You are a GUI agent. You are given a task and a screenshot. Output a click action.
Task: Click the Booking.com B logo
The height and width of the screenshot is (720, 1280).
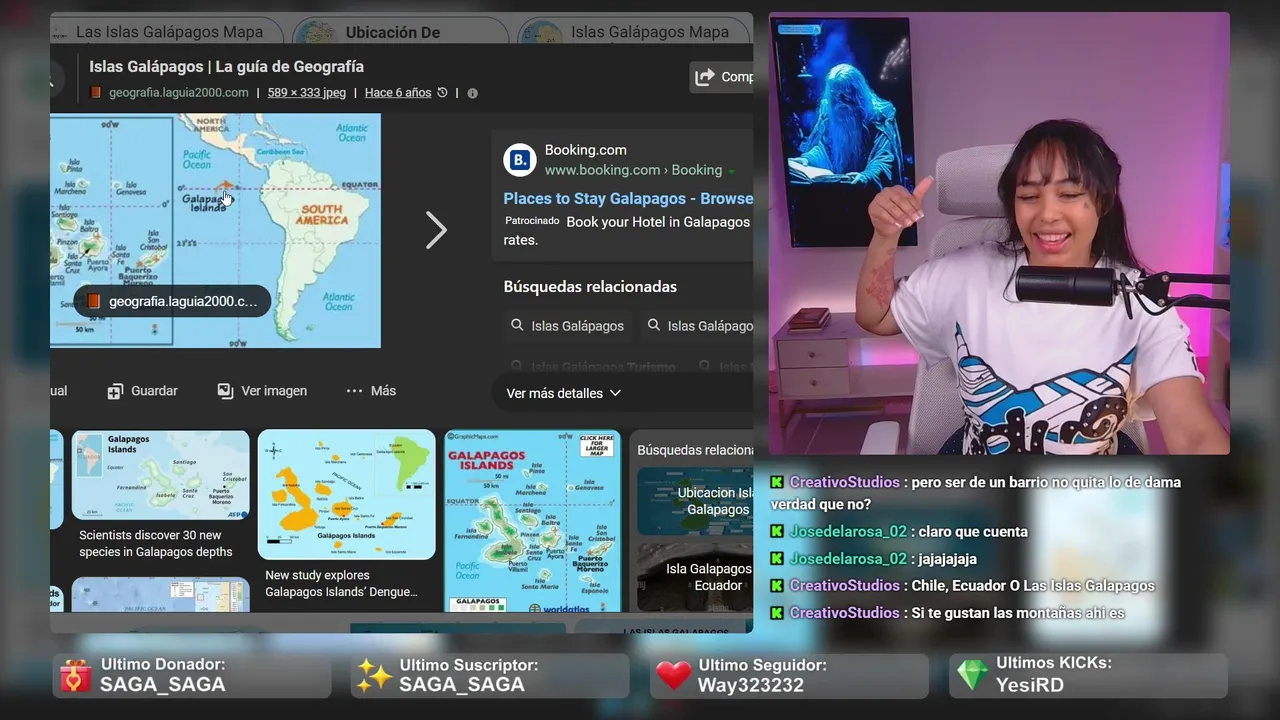(x=520, y=160)
